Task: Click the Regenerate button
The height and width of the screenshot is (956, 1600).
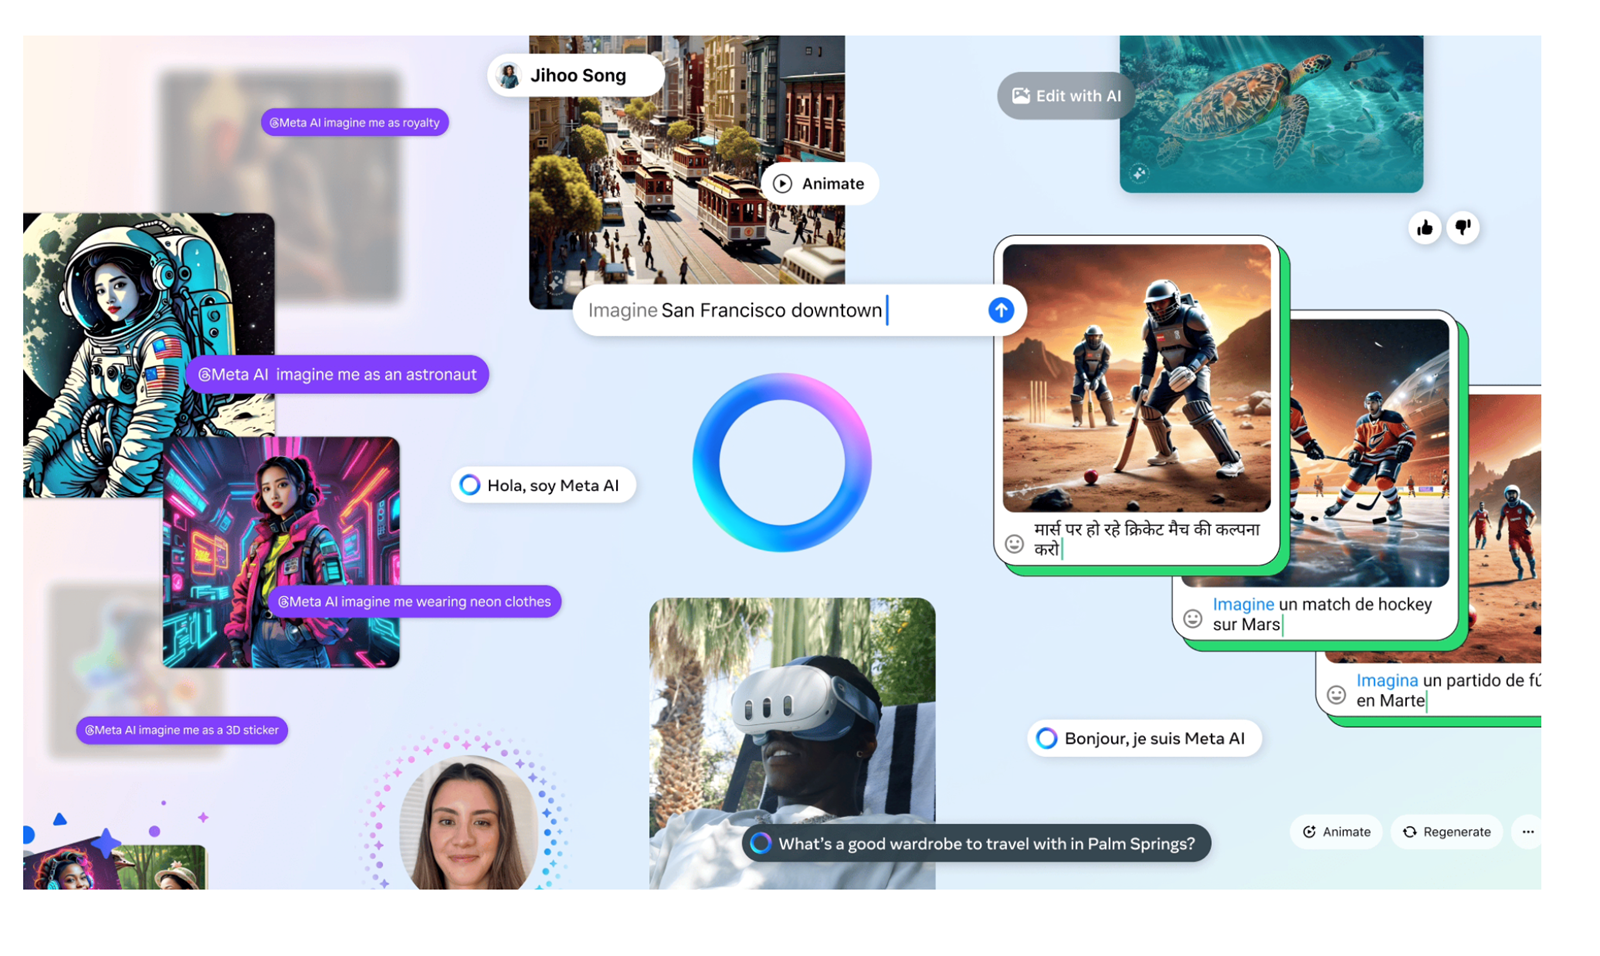Action: click(x=1446, y=832)
